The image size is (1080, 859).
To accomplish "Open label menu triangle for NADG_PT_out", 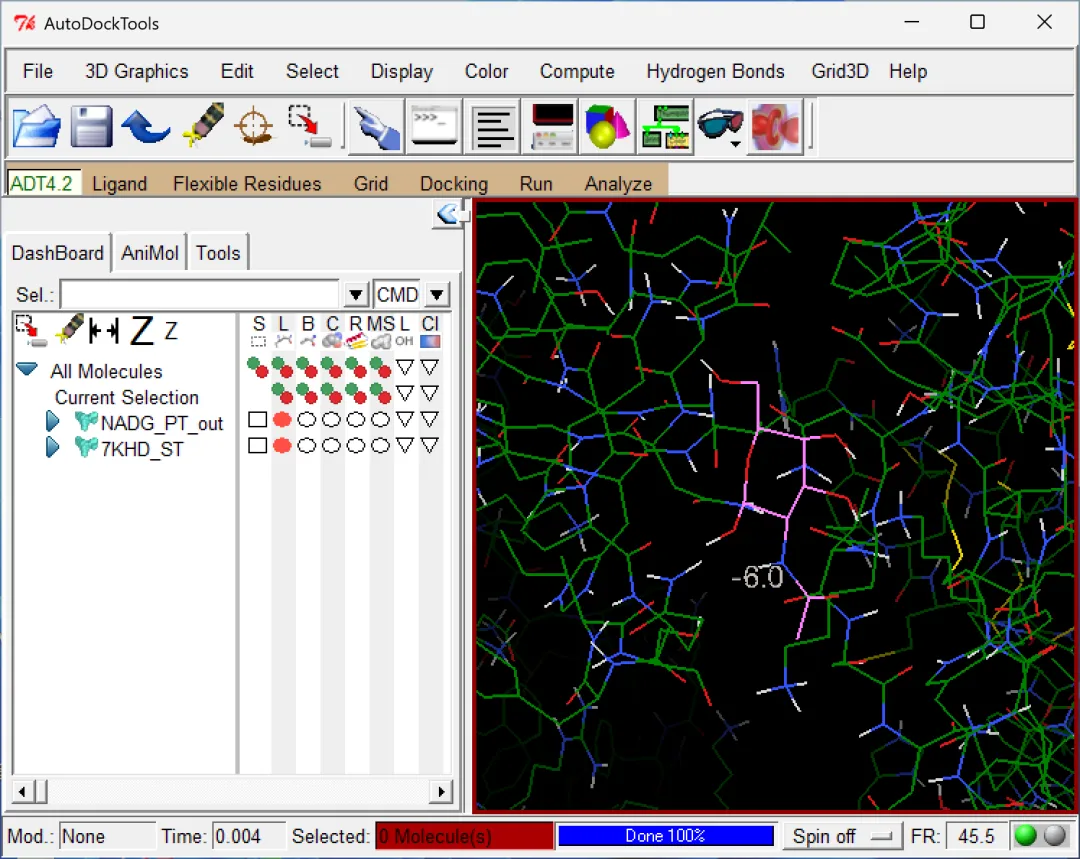I will pos(405,420).
